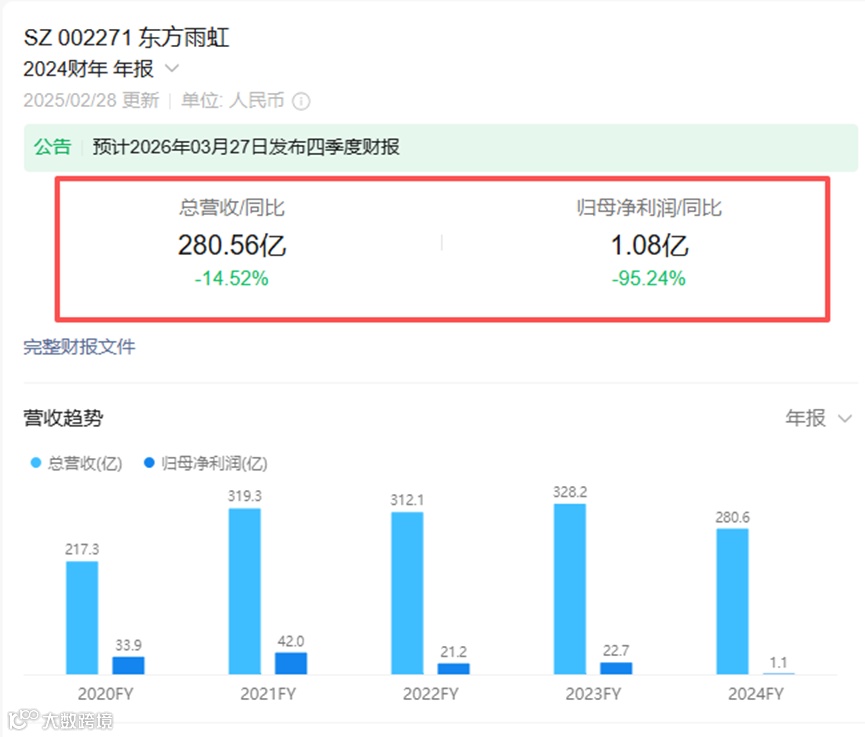Viewport: 865px width, 737px height.
Task: Click the -95.24% net profit change
Action: tap(649, 278)
